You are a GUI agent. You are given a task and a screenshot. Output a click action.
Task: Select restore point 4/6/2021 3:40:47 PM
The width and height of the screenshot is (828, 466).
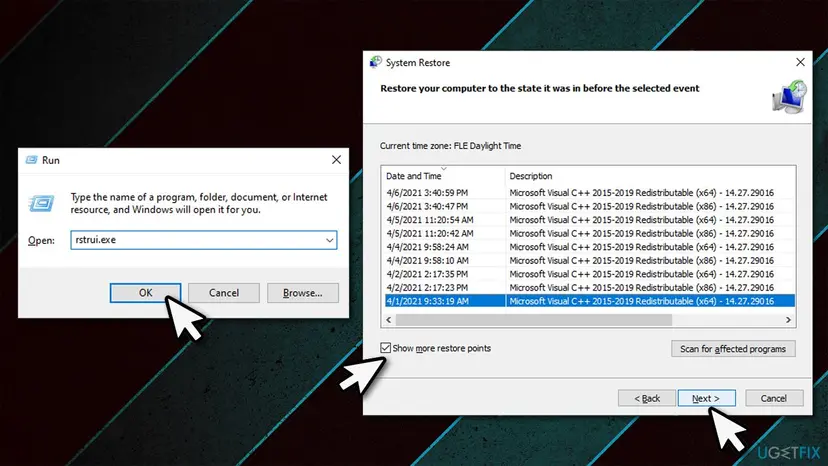[588, 206]
